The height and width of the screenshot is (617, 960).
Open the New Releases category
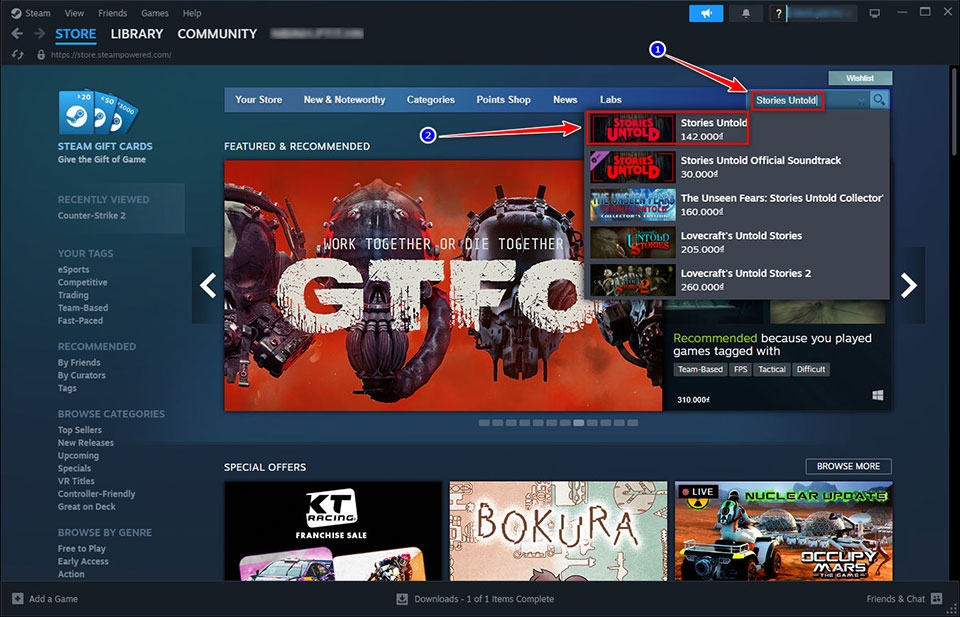[x=86, y=443]
